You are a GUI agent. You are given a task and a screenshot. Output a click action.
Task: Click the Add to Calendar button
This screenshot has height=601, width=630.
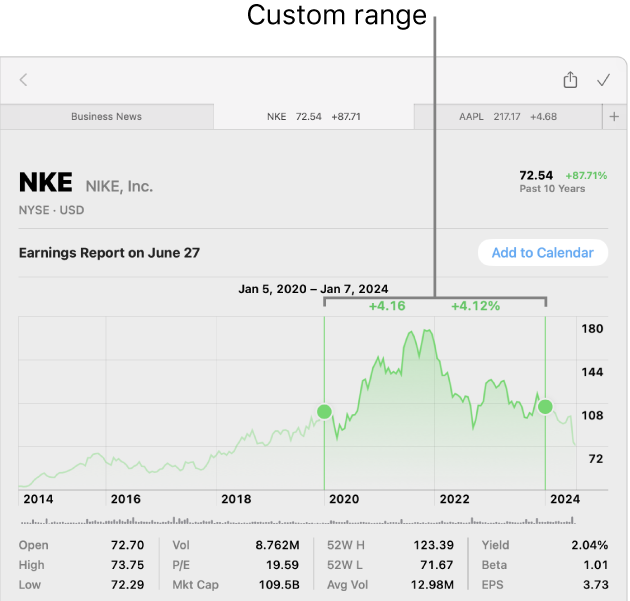(x=542, y=252)
